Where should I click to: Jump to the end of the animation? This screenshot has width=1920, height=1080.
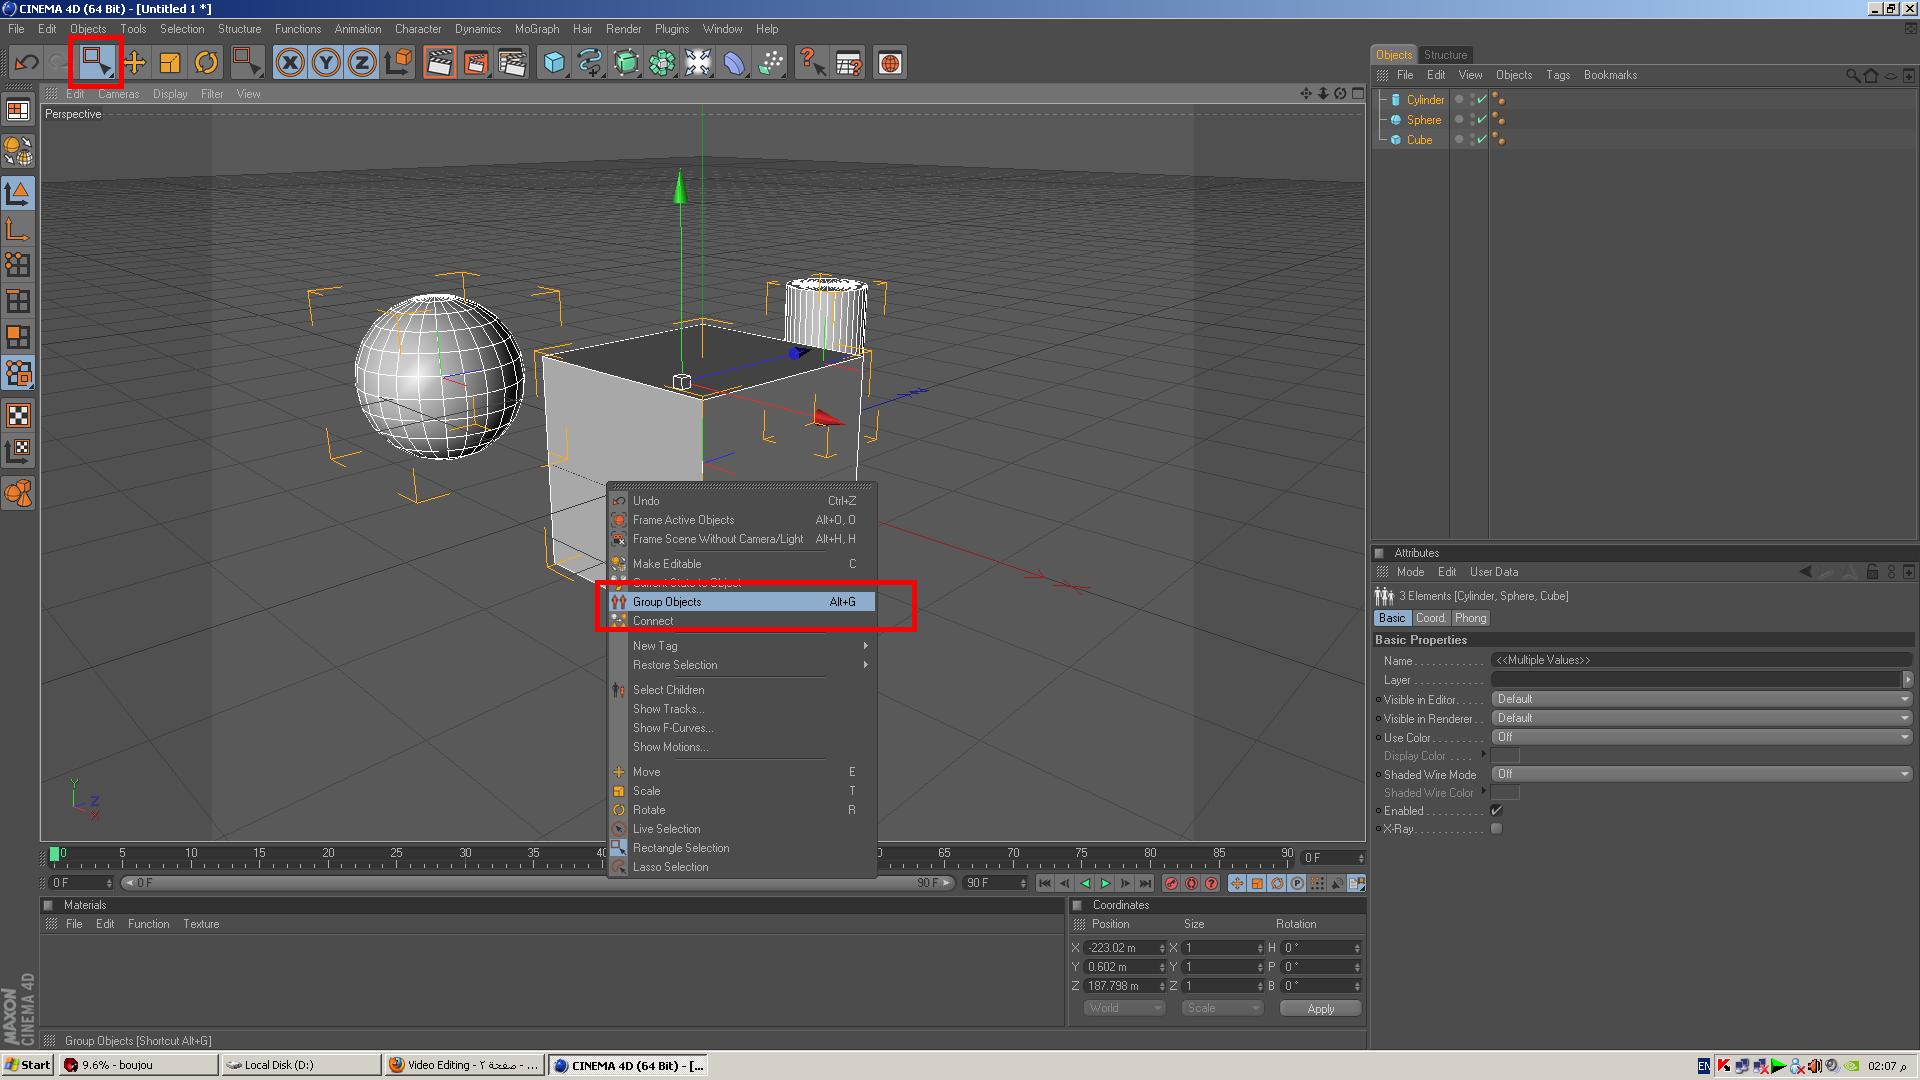[1145, 883]
